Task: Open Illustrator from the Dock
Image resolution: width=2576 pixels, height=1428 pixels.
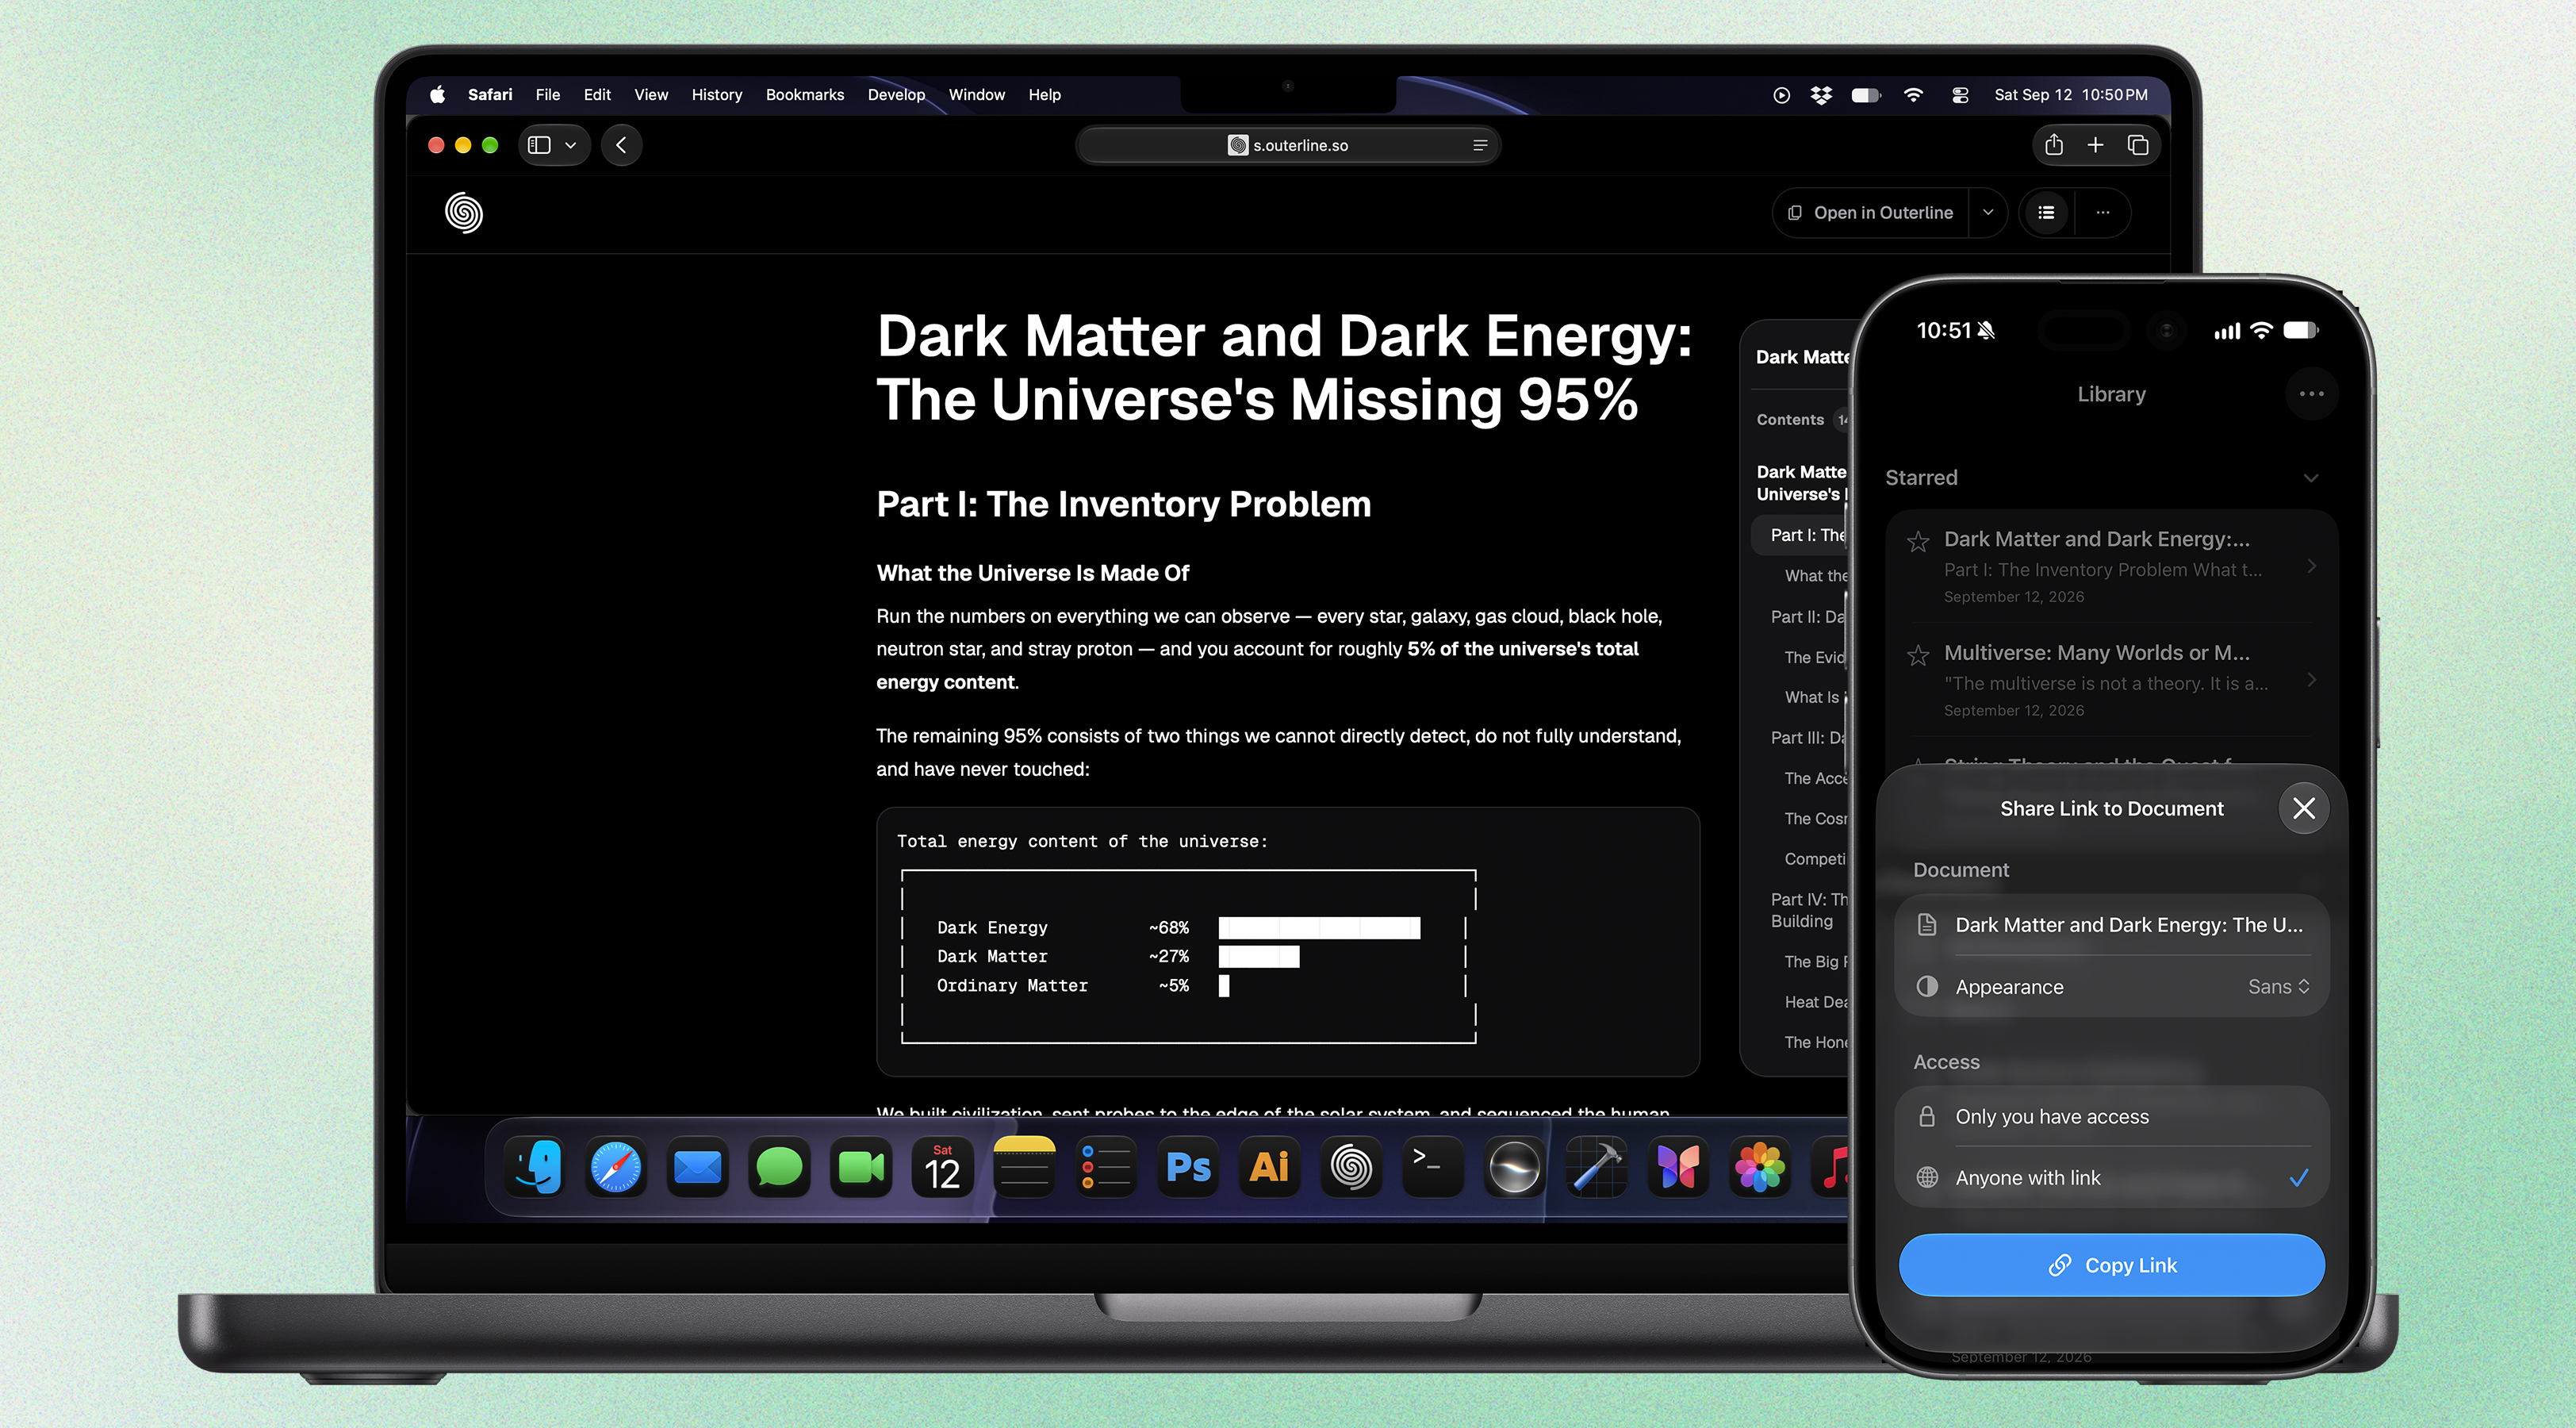Action: [1270, 1167]
